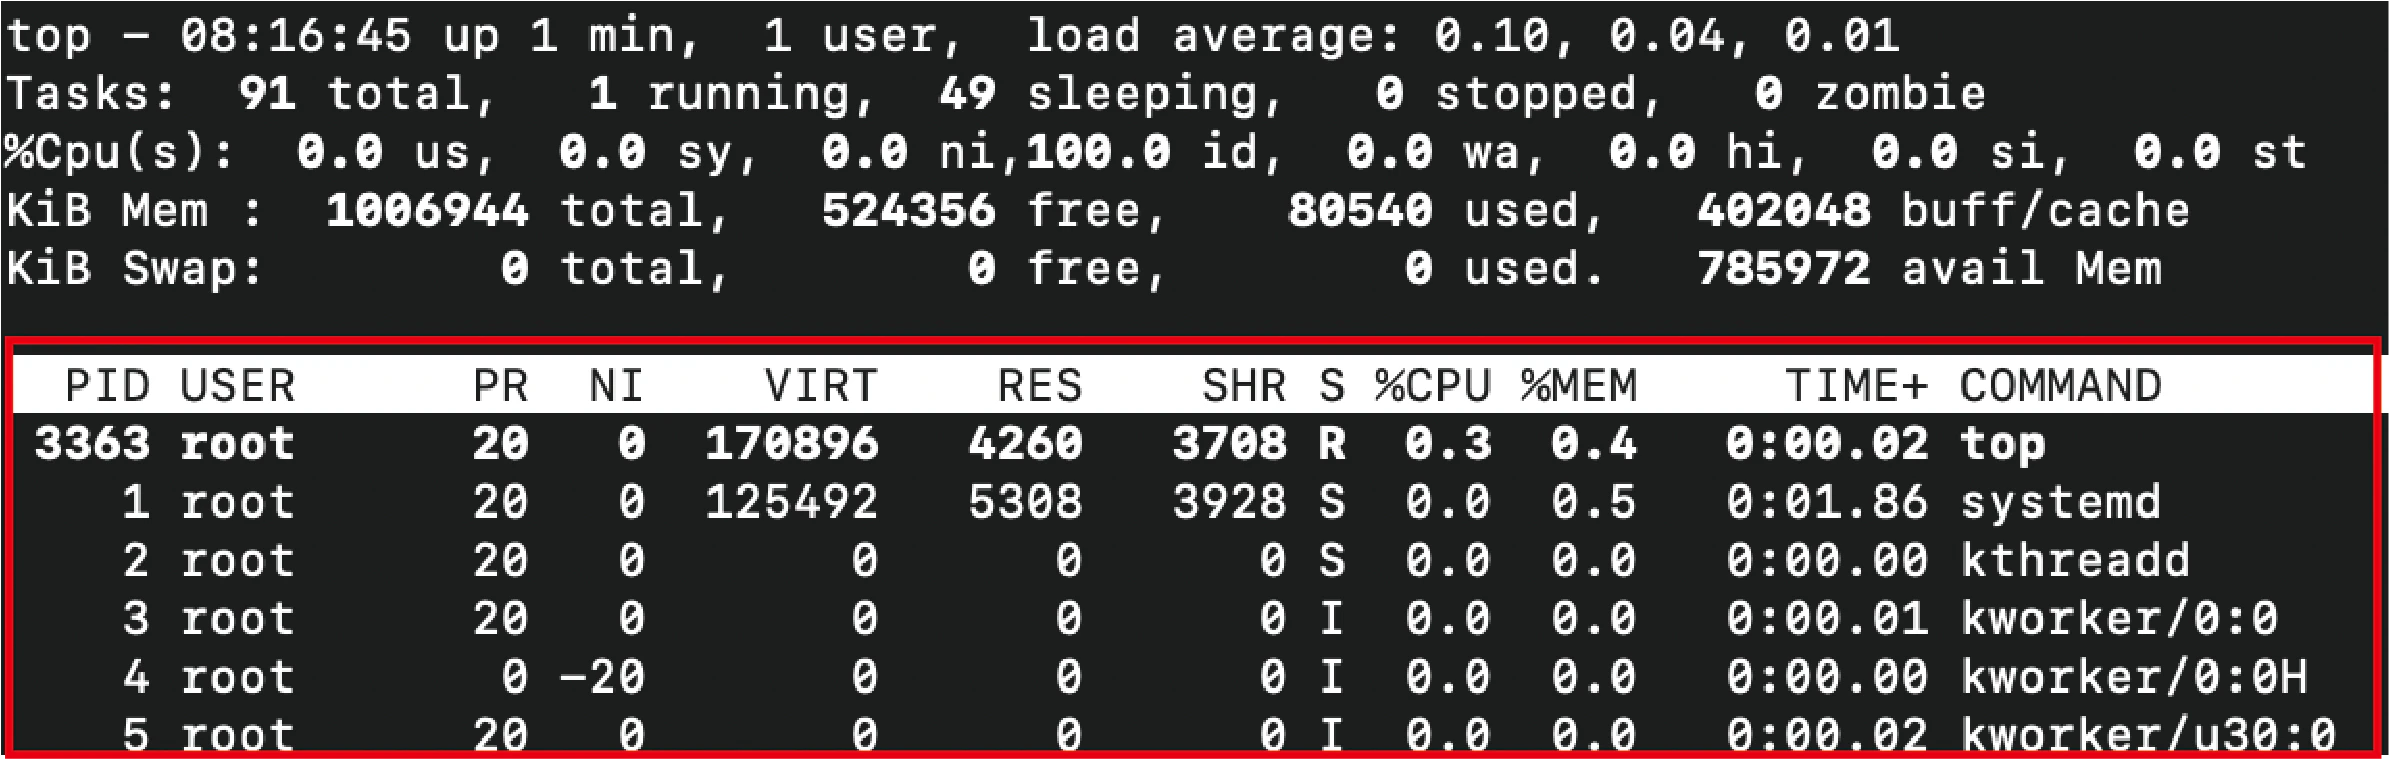
Task: Click PID 3363 in the process list
Action: (92, 443)
